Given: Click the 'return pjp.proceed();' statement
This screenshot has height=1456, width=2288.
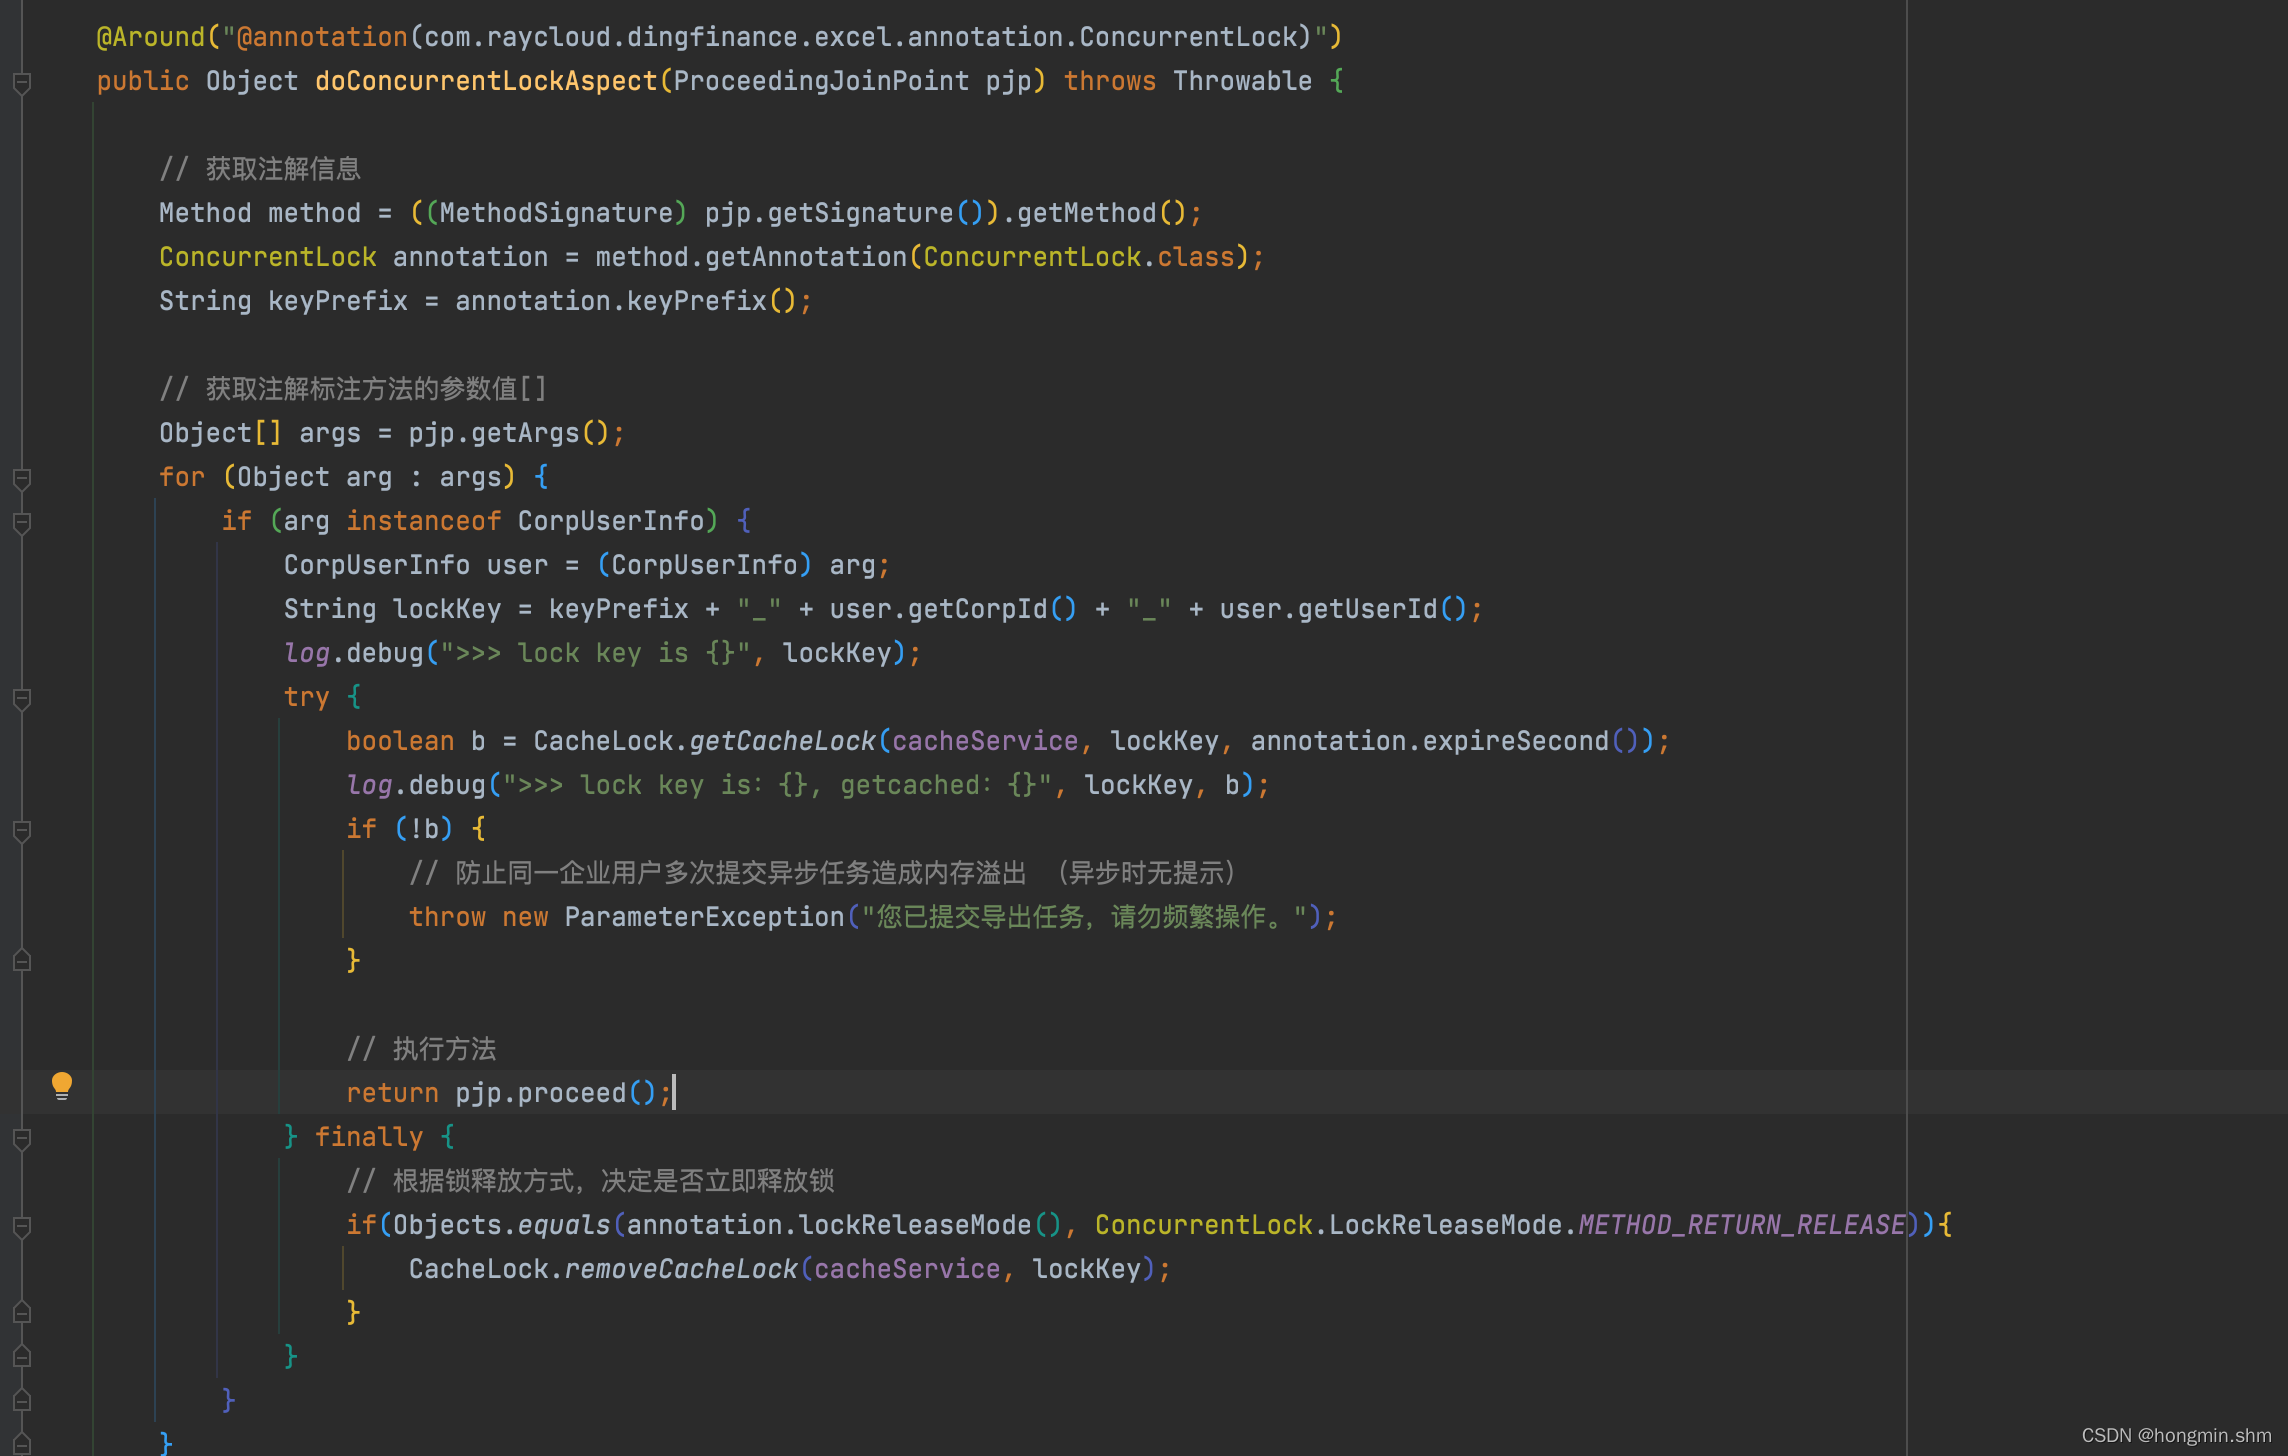Looking at the screenshot, I should click(x=509, y=1093).
